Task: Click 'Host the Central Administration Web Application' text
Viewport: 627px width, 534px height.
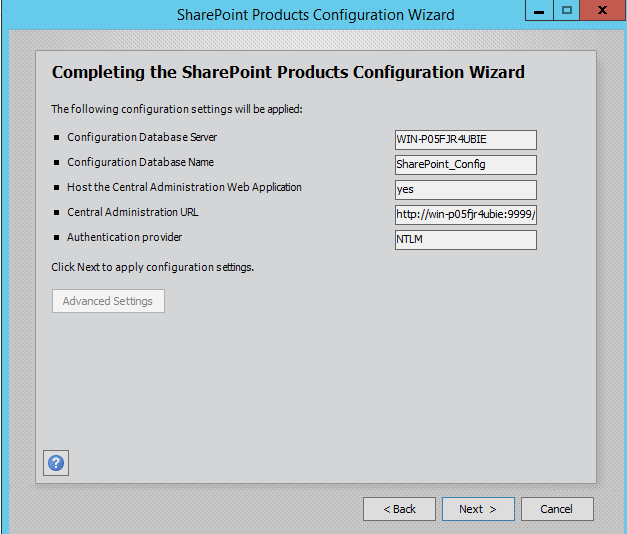Action: (184, 187)
